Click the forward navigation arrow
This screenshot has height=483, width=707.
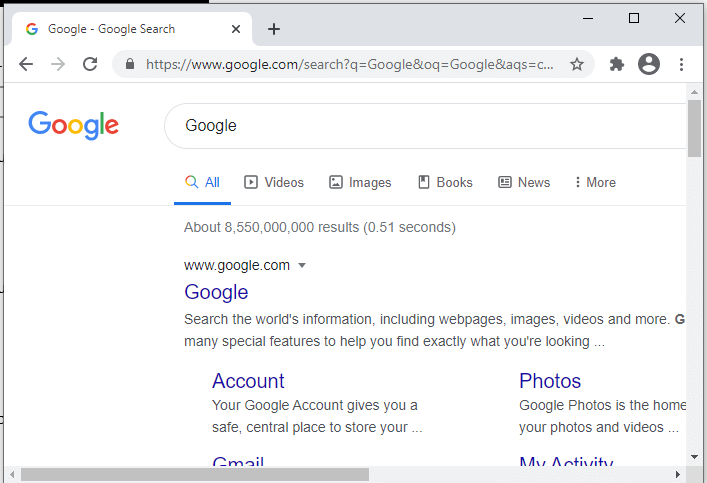pos(58,64)
